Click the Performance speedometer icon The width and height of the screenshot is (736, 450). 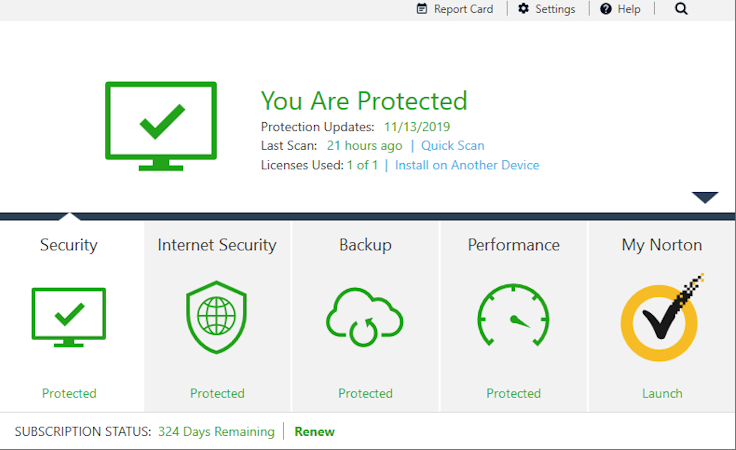tap(513, 315)
